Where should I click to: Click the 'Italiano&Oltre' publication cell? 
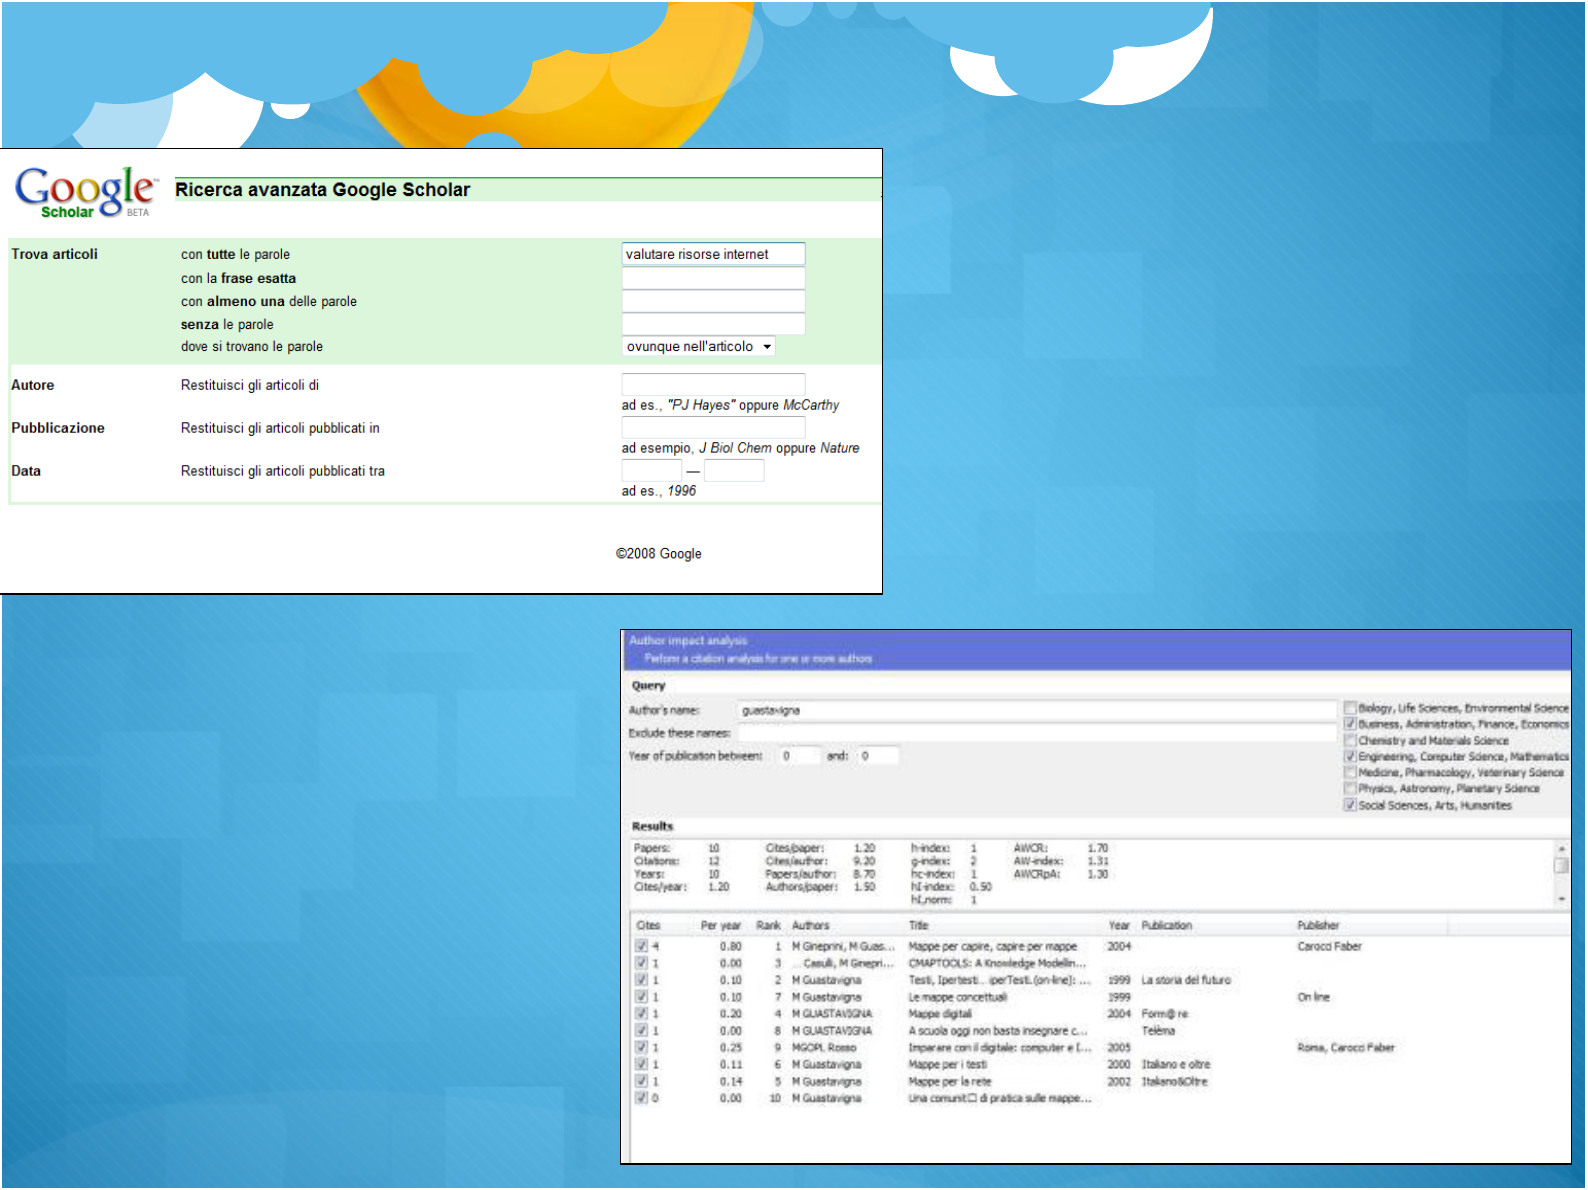point(1175,1082)
